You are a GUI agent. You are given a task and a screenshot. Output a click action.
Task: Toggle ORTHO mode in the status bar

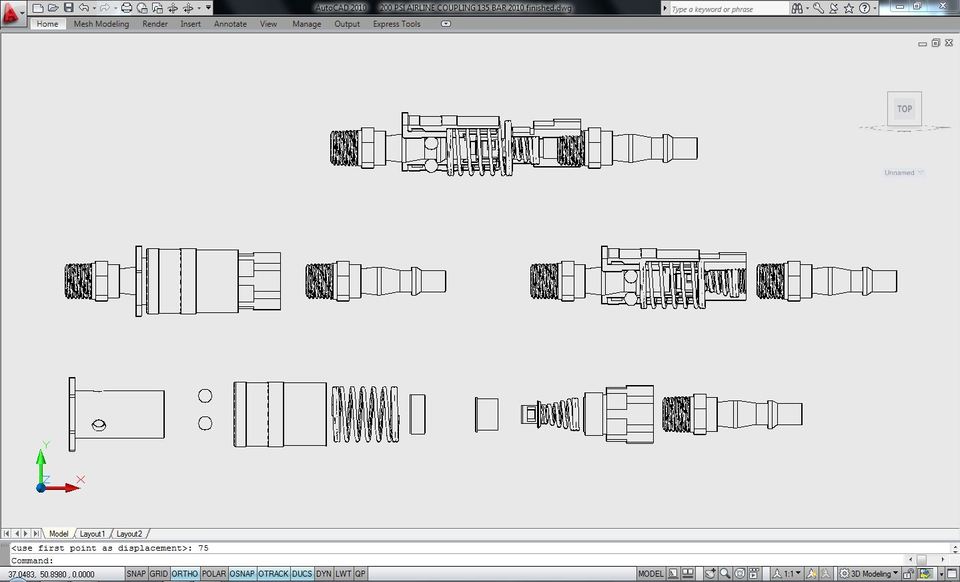[184, 573]
